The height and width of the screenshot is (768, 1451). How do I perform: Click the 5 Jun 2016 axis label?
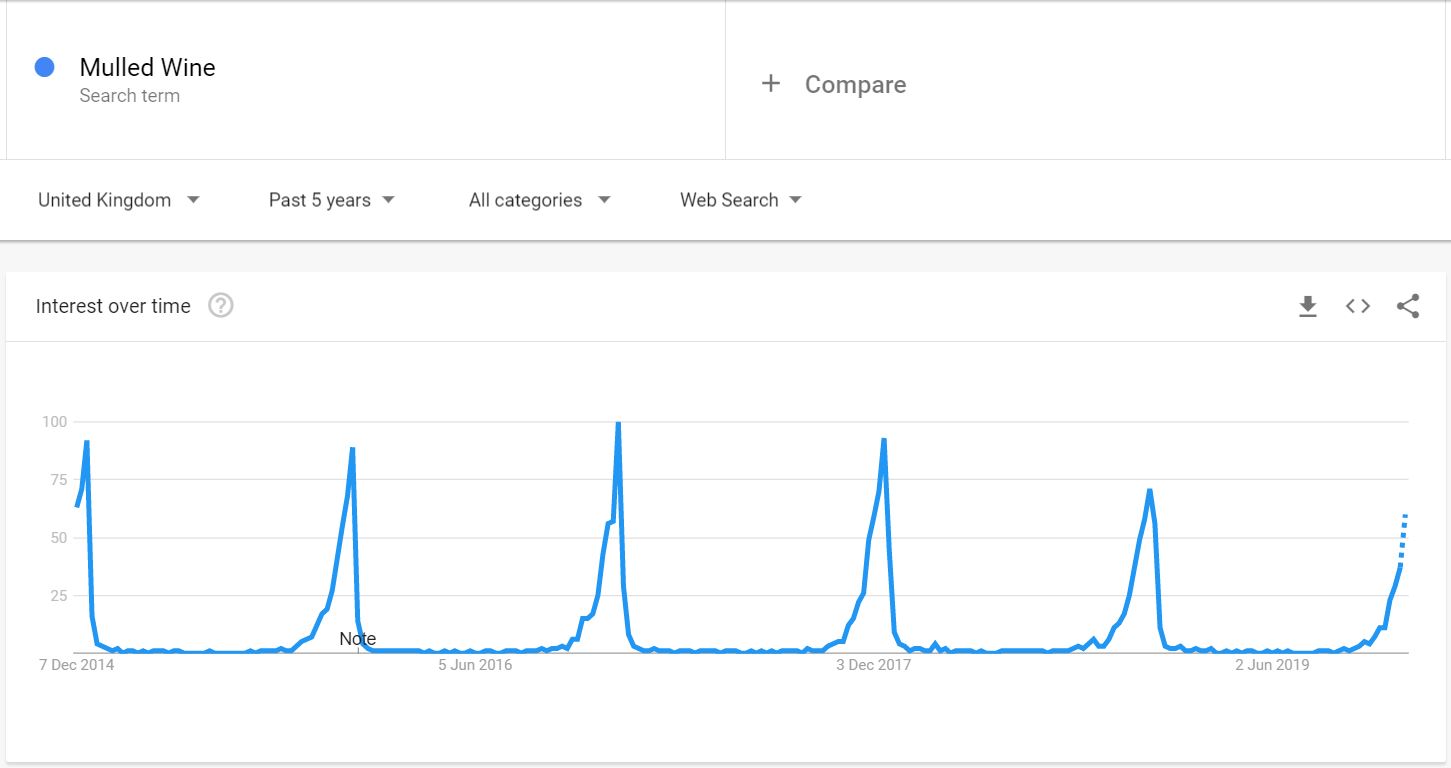[475, 665]
